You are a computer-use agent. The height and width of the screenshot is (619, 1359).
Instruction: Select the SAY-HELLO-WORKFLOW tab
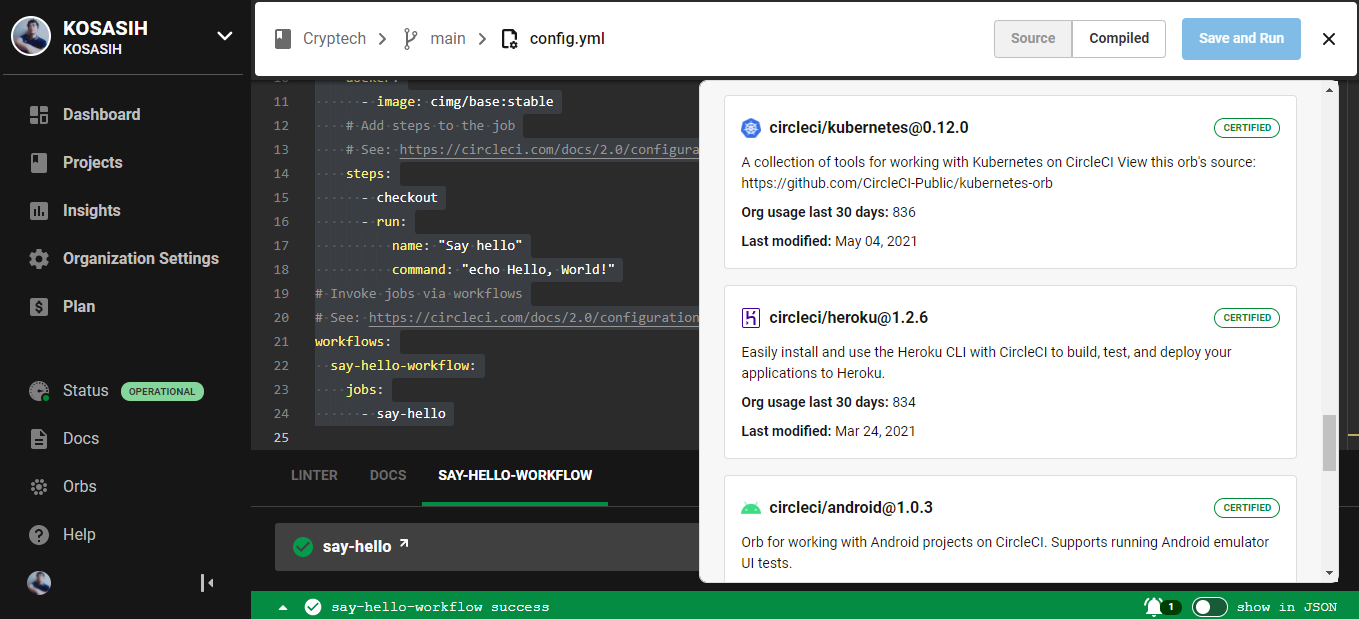tap(515, 475)
